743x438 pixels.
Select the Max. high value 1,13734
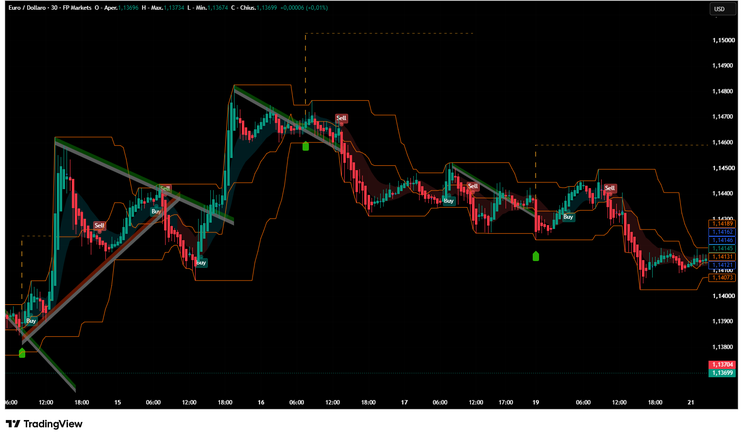pos(174,8)
